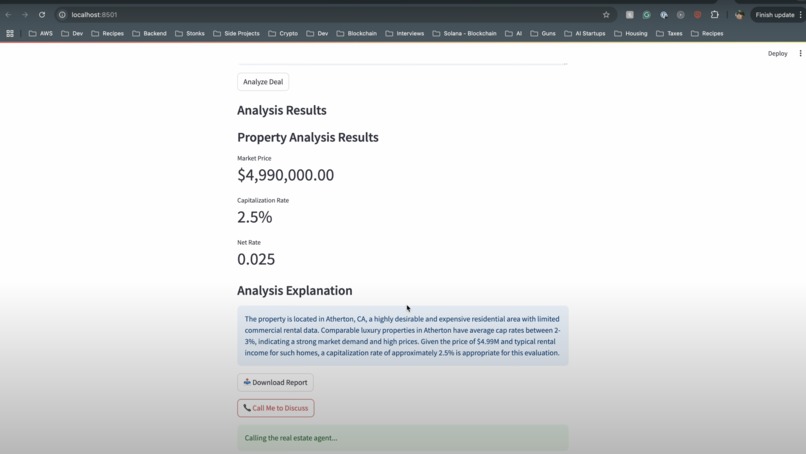Bookmark this page with the star
Image resolution: width=806 pixels, height=454 pixels.
point(606,15)
